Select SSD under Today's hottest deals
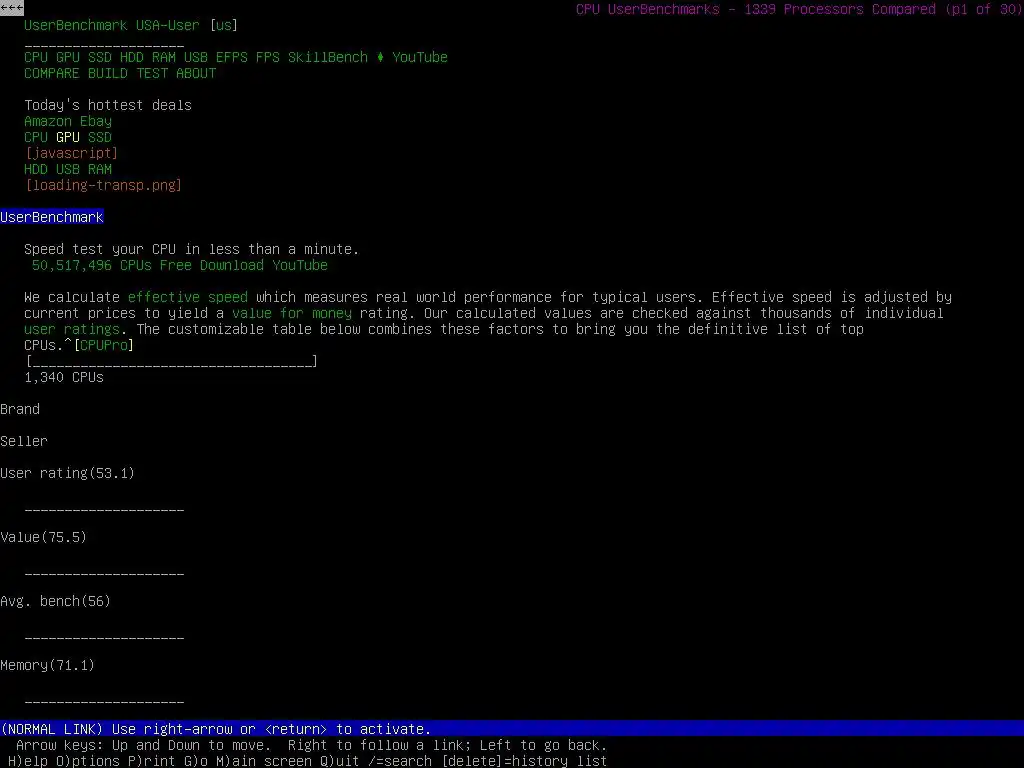1024x768 pixels. [100, 137]
